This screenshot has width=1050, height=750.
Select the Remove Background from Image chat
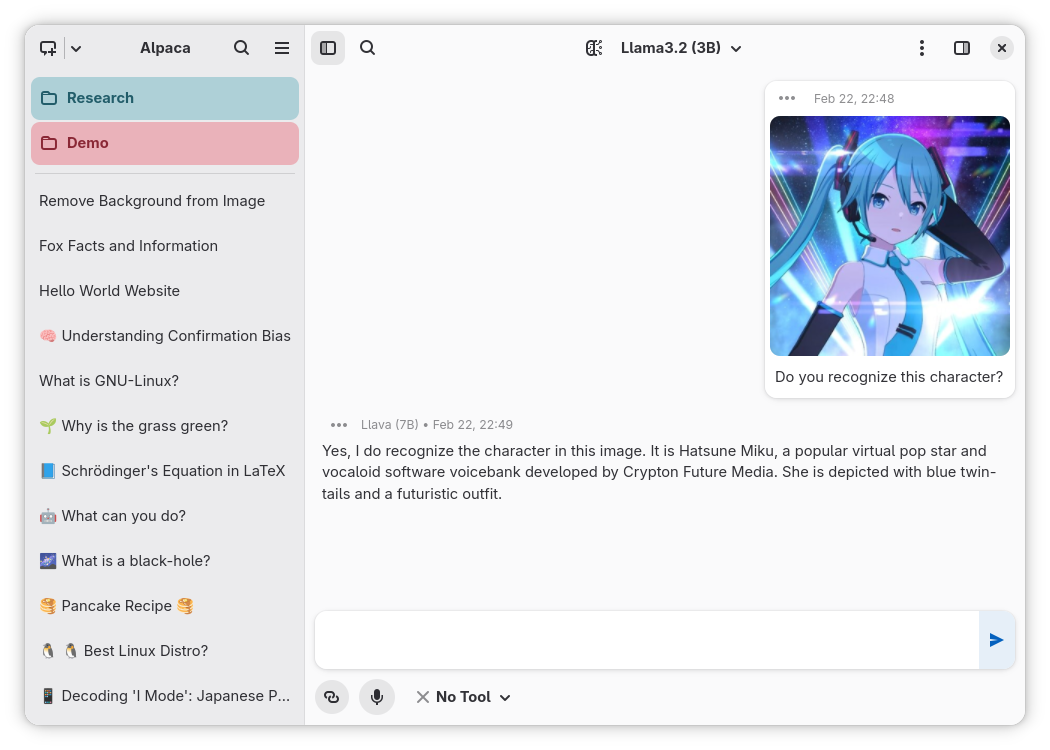point(165,201)
